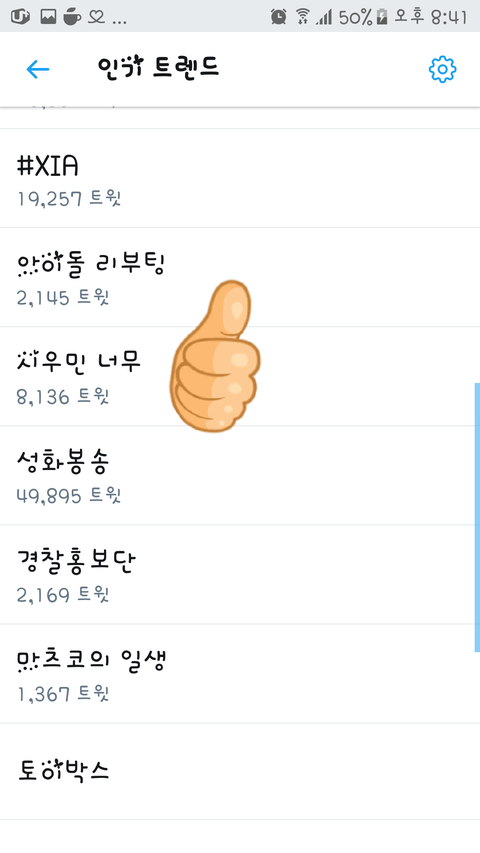Tap the blue back arrow
480x853 pixels.
(38, 69)
